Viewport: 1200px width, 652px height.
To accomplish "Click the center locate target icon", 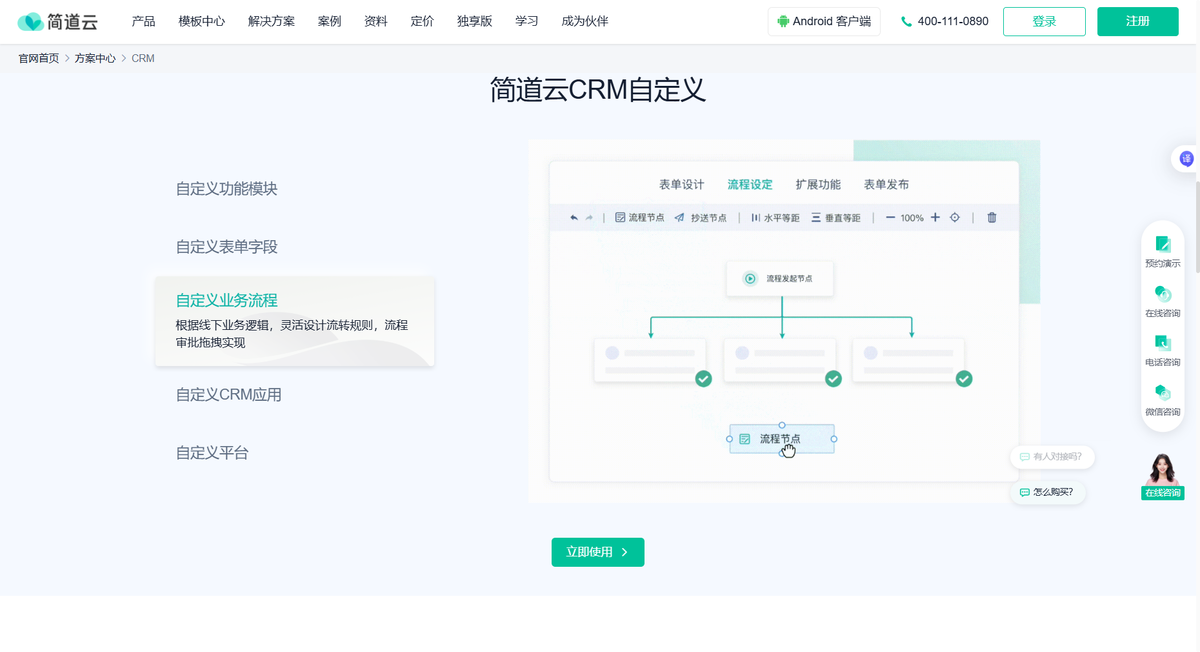I will [x=955, y=217].
